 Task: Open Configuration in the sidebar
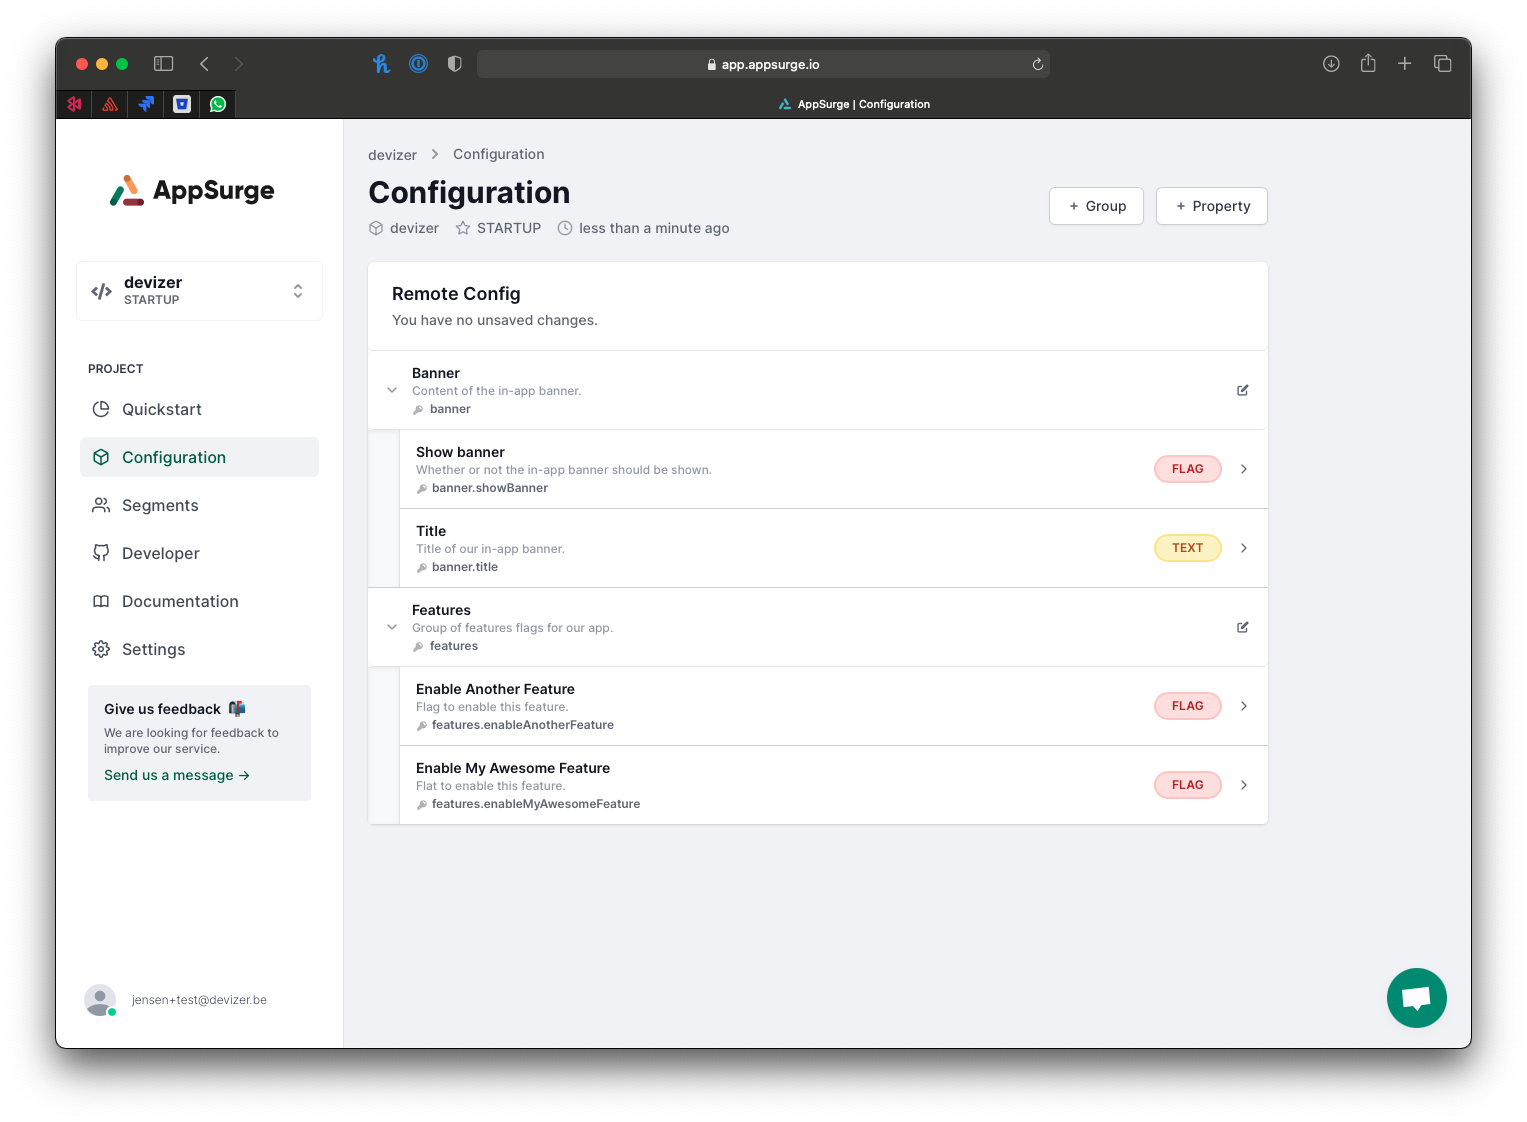(x=199, y=457)
